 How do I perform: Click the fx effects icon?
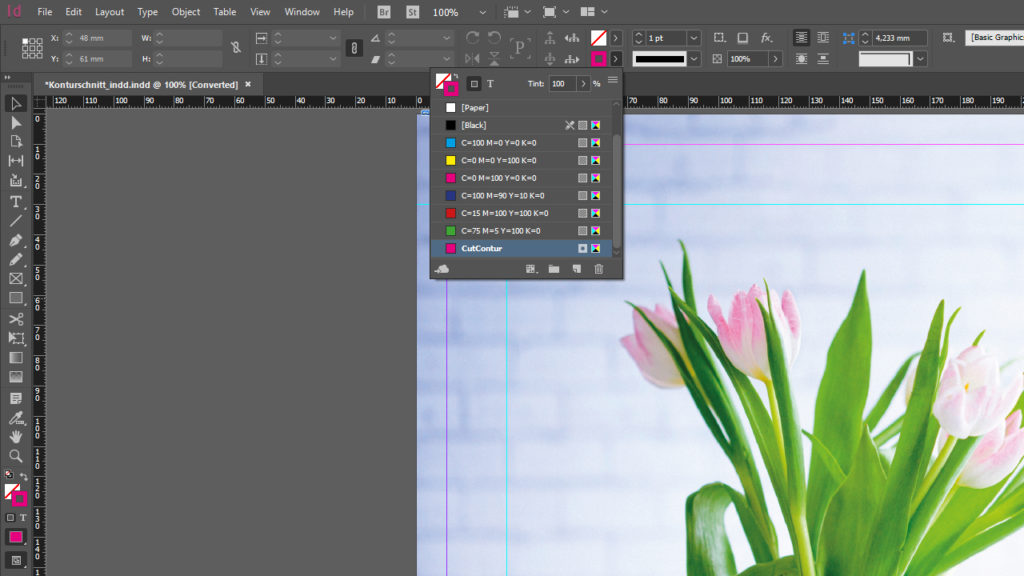pos(766,36)
